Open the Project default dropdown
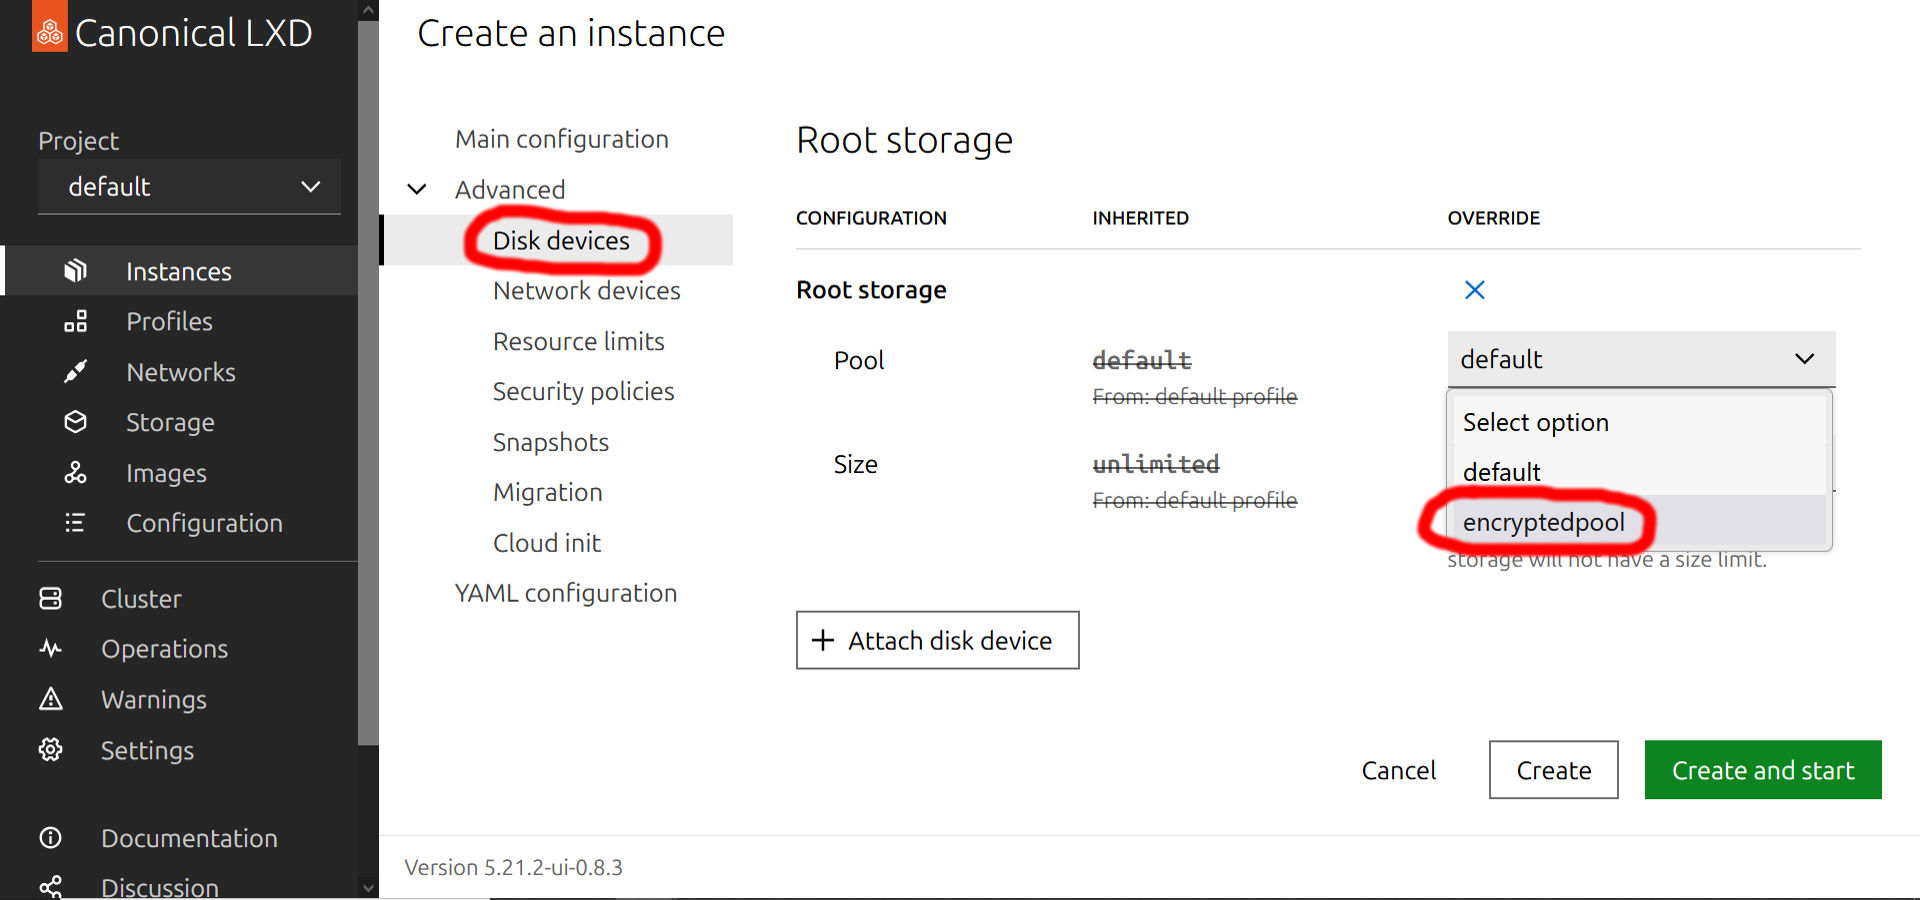Screen dimensions: 1920x900 click(x=189, y=187)
